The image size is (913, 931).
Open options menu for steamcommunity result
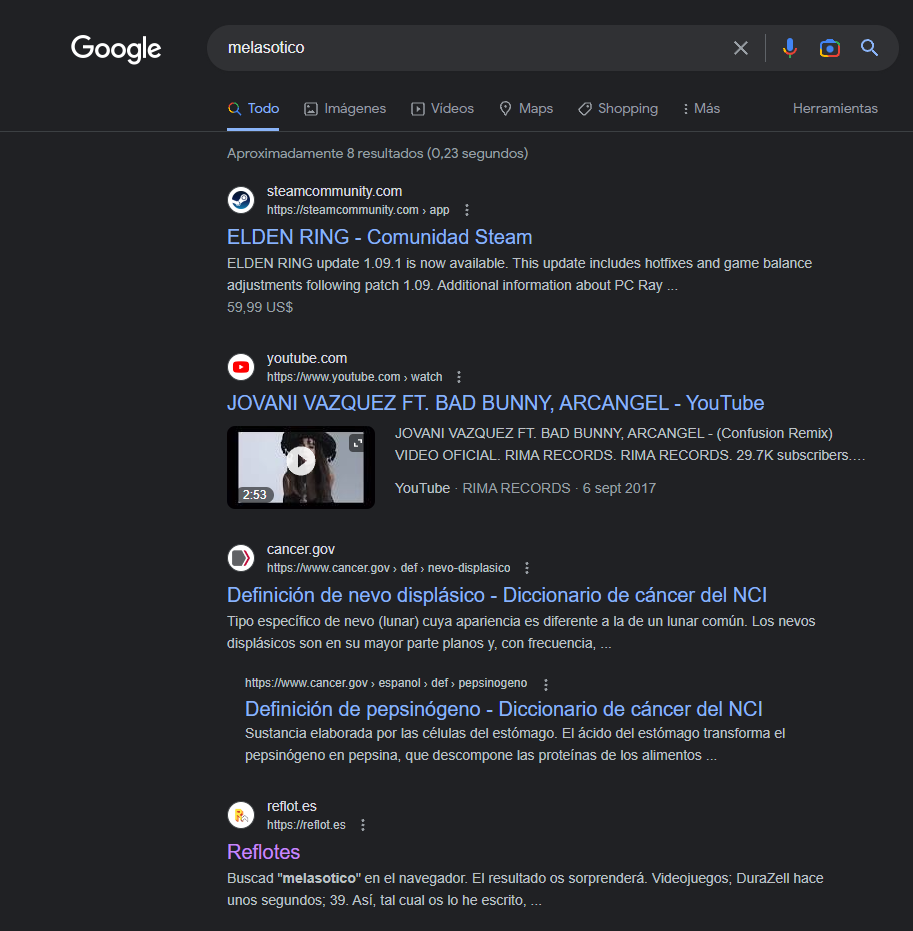467,210
